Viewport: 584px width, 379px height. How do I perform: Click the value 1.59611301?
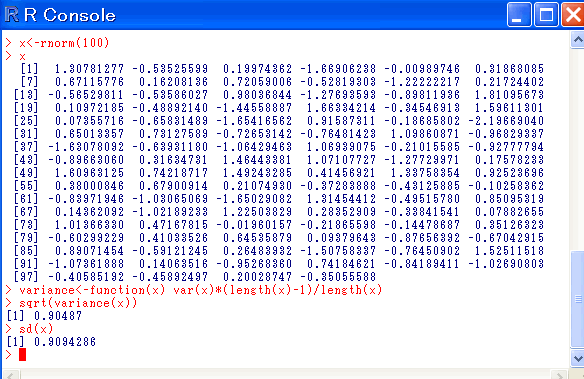[x=510, y=108]
